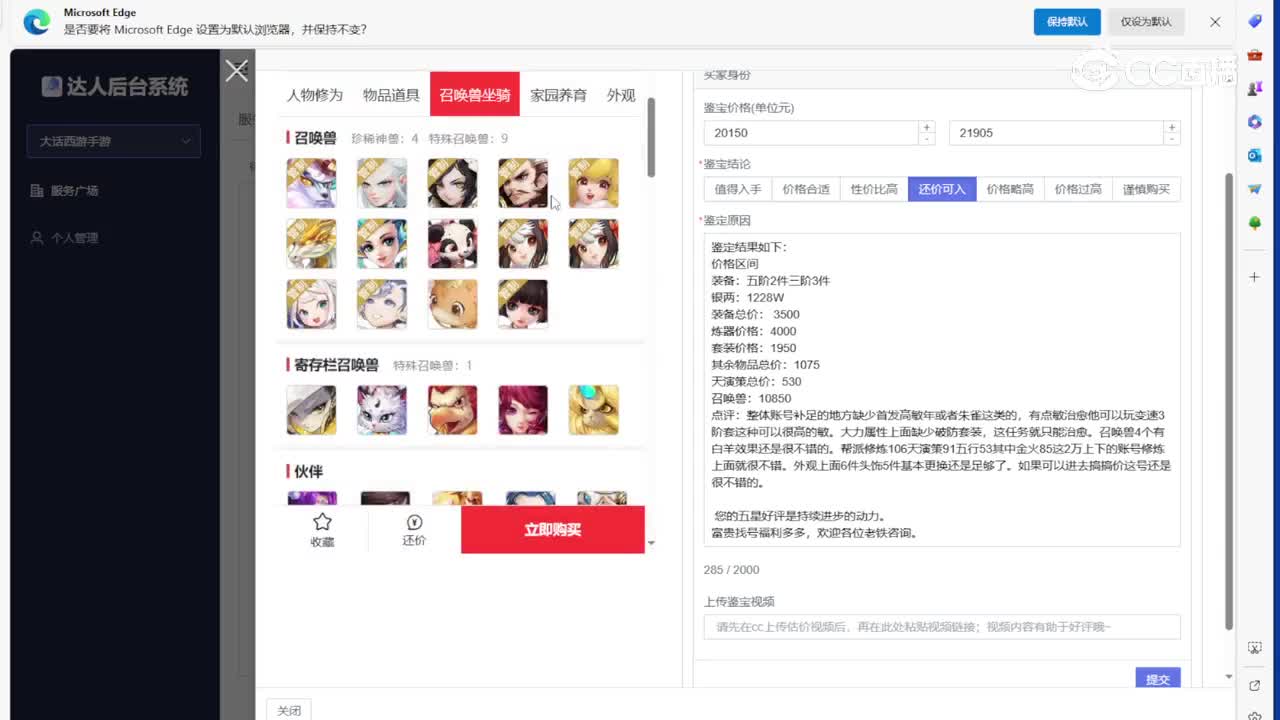Click the 达人后台系统 logo icon

click(51, 87)
